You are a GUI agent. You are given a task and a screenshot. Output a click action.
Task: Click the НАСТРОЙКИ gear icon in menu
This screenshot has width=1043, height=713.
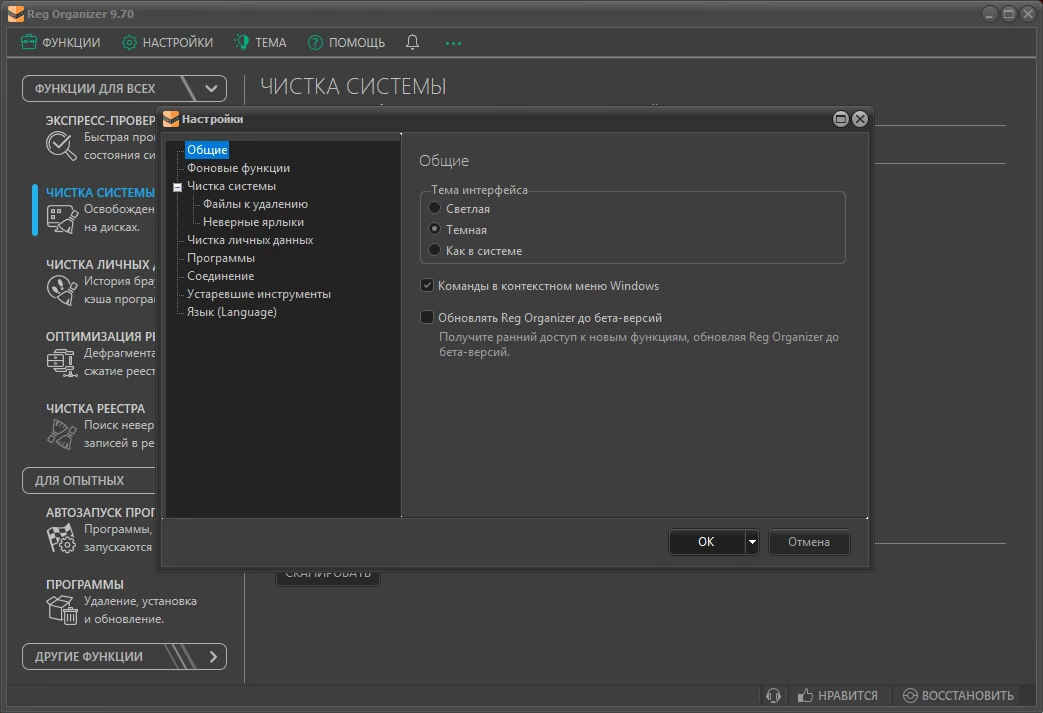[129, 43]
